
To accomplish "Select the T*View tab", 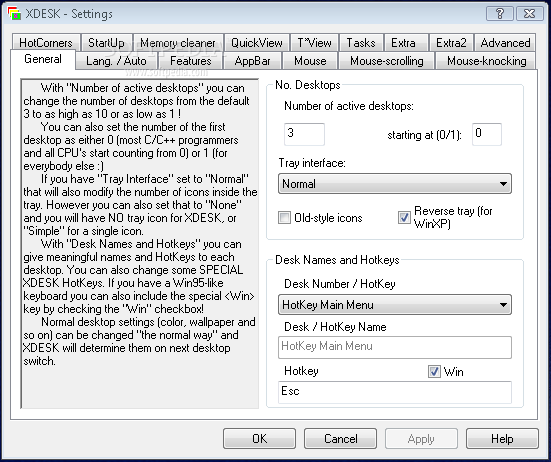I will coord(315,43).
